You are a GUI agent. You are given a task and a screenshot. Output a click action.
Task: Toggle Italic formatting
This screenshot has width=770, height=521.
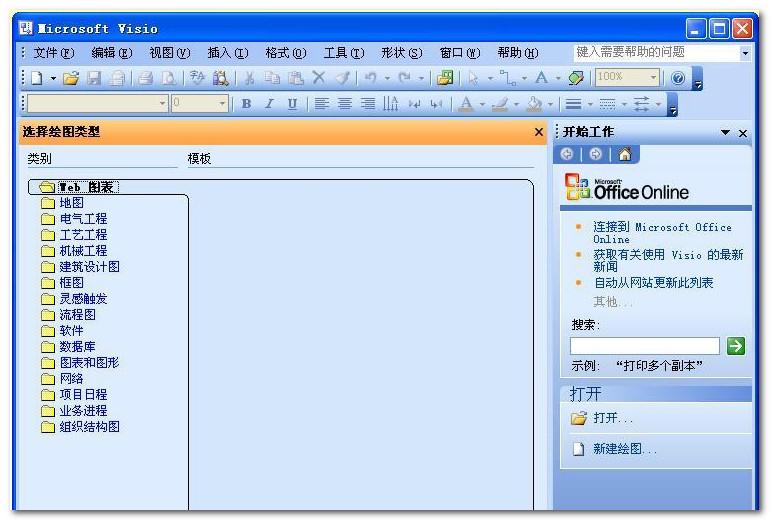(270, 104)
